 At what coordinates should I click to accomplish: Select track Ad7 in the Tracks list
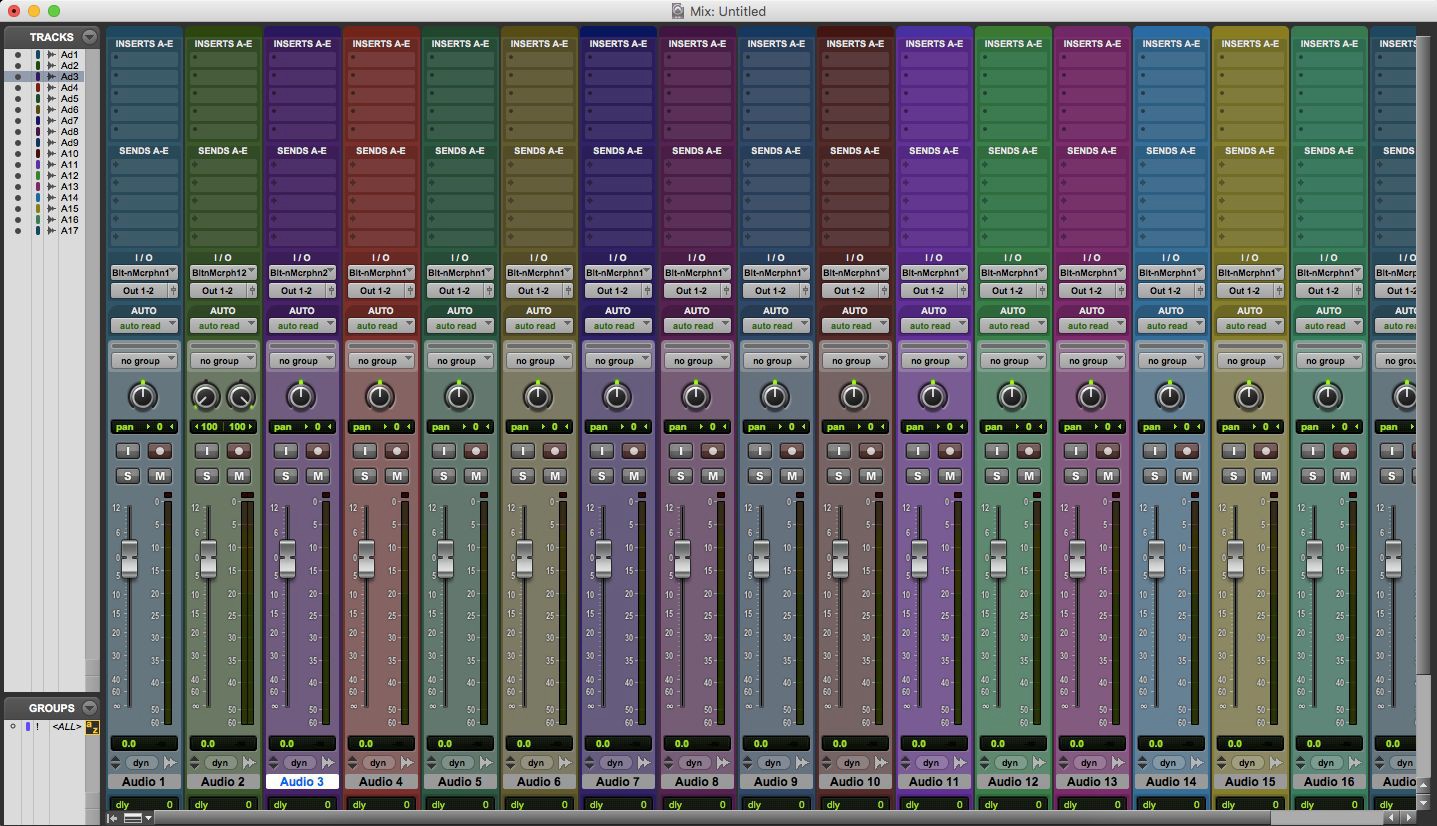tap(69, 121)
